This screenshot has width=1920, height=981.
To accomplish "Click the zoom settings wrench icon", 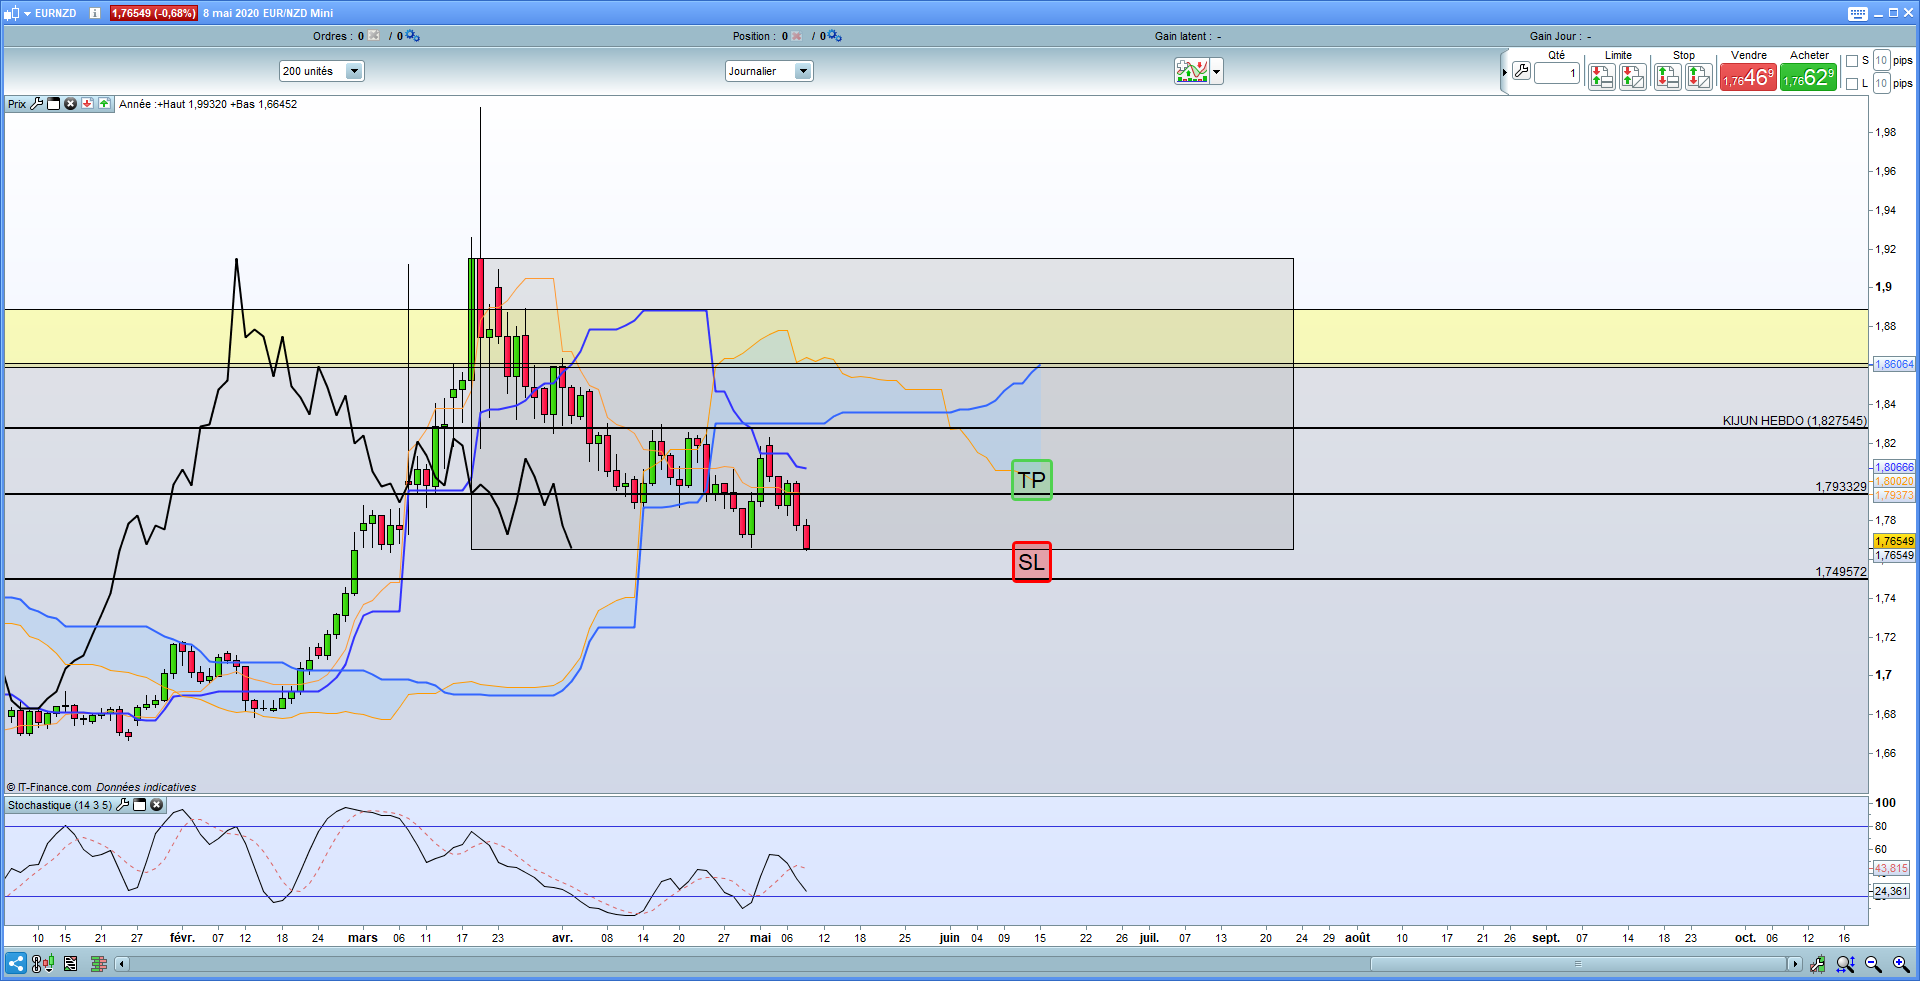I will click(1818, 964).
